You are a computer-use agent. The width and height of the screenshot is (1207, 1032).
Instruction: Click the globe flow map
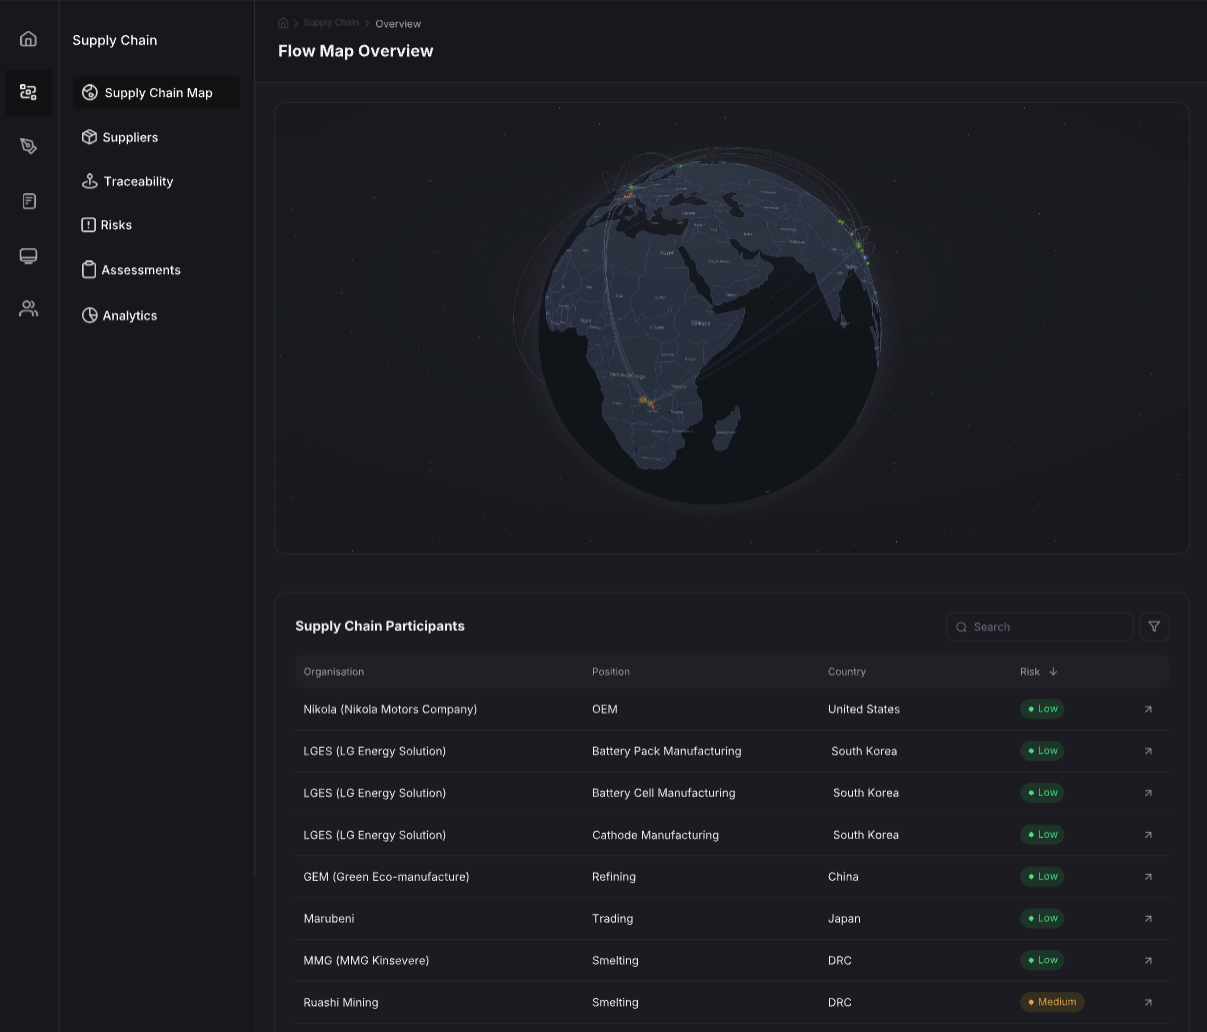pyautogui.click(x=711, y=328)
